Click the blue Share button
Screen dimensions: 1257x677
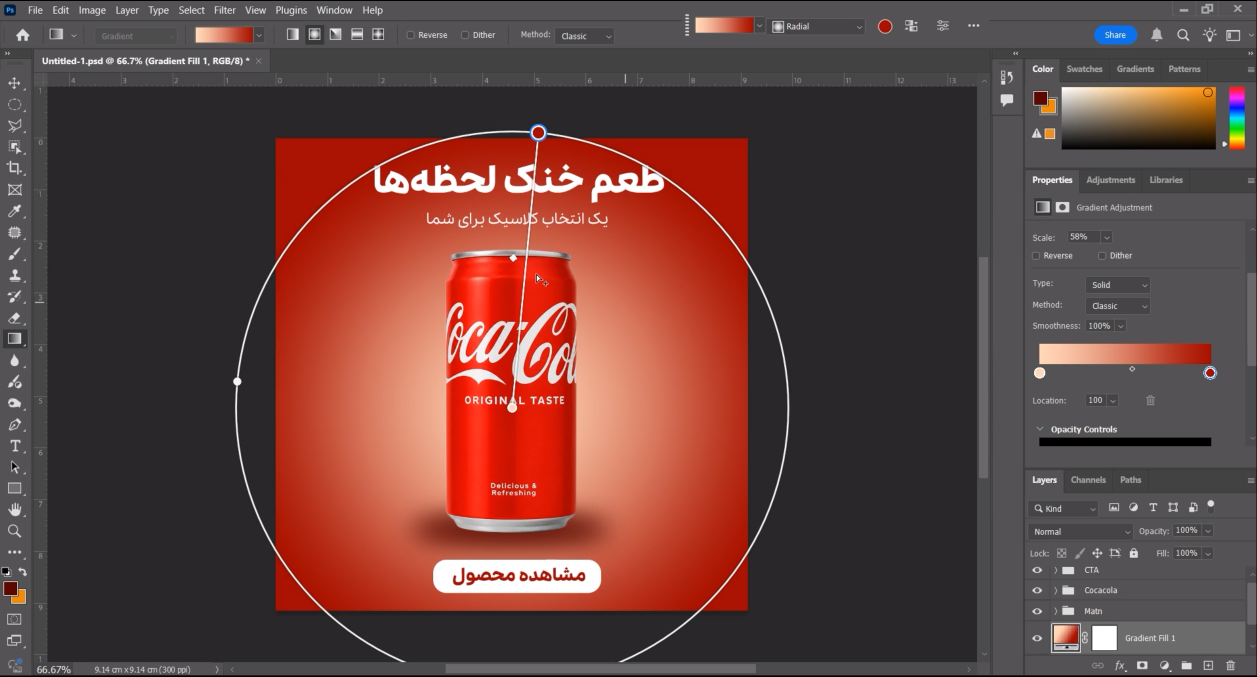1115,35
